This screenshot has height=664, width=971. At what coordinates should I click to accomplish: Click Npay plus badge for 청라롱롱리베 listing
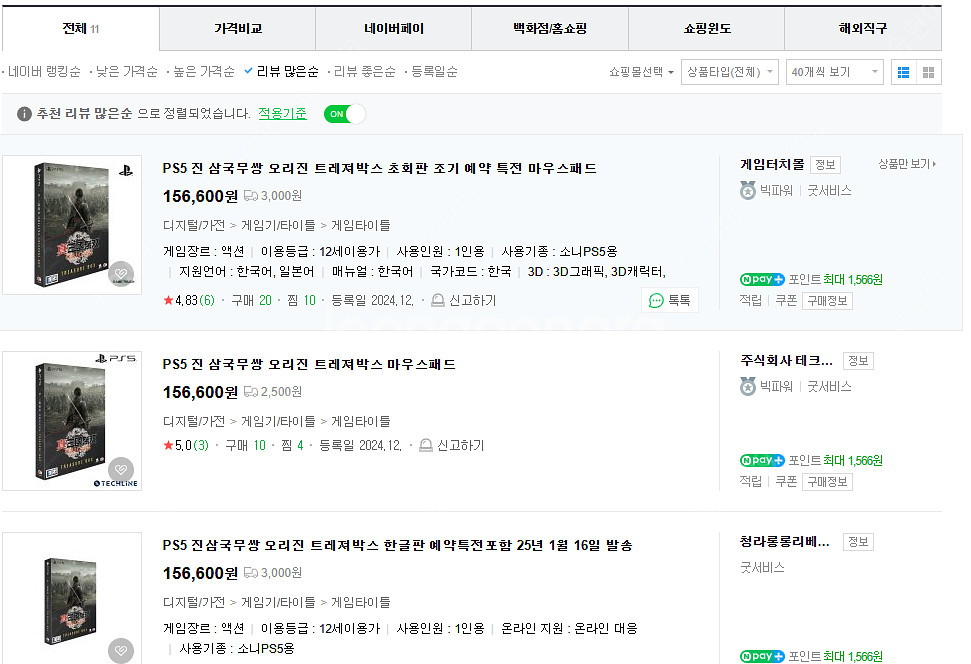[762, 656]
